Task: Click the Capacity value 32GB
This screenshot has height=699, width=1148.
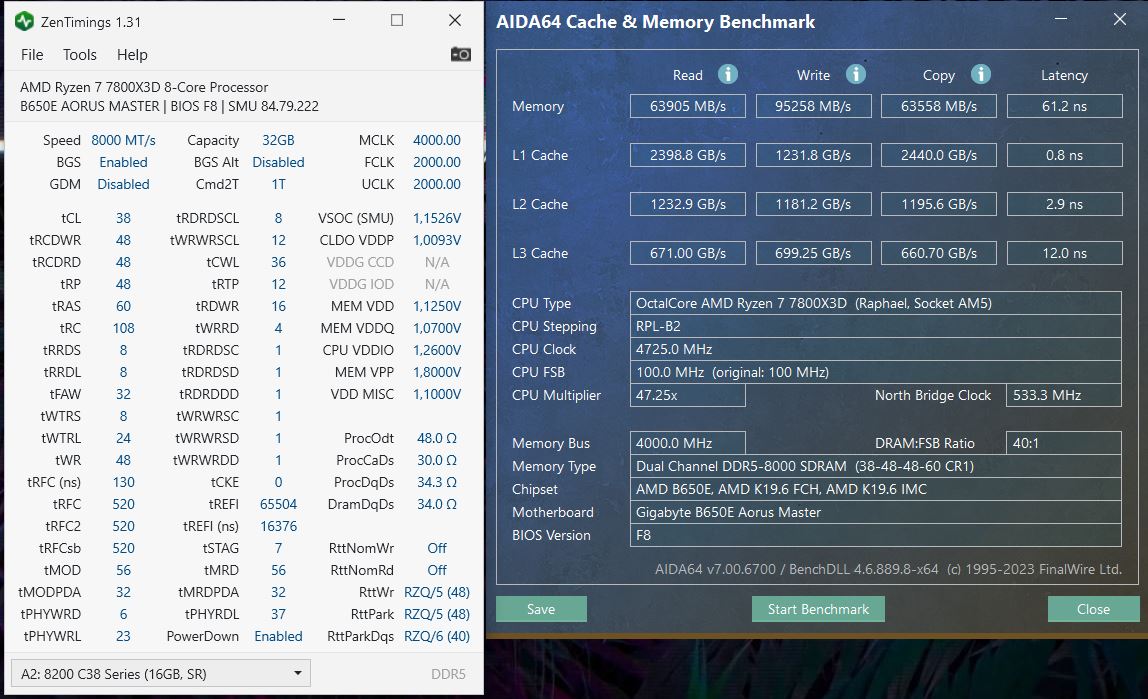Action: coord(278,141)
